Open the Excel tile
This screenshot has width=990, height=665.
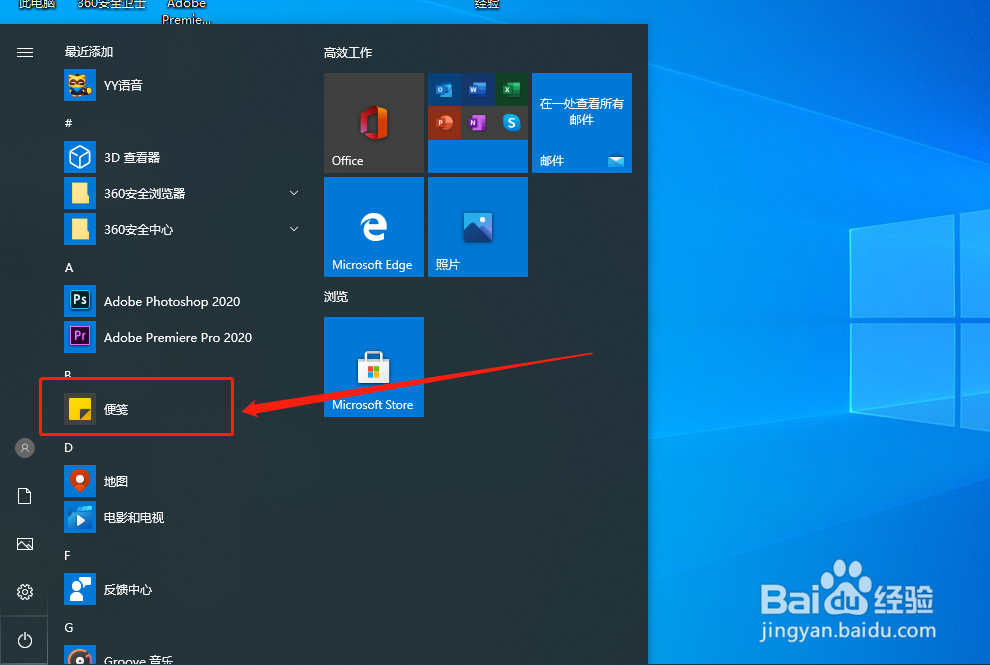coord(513,89)
